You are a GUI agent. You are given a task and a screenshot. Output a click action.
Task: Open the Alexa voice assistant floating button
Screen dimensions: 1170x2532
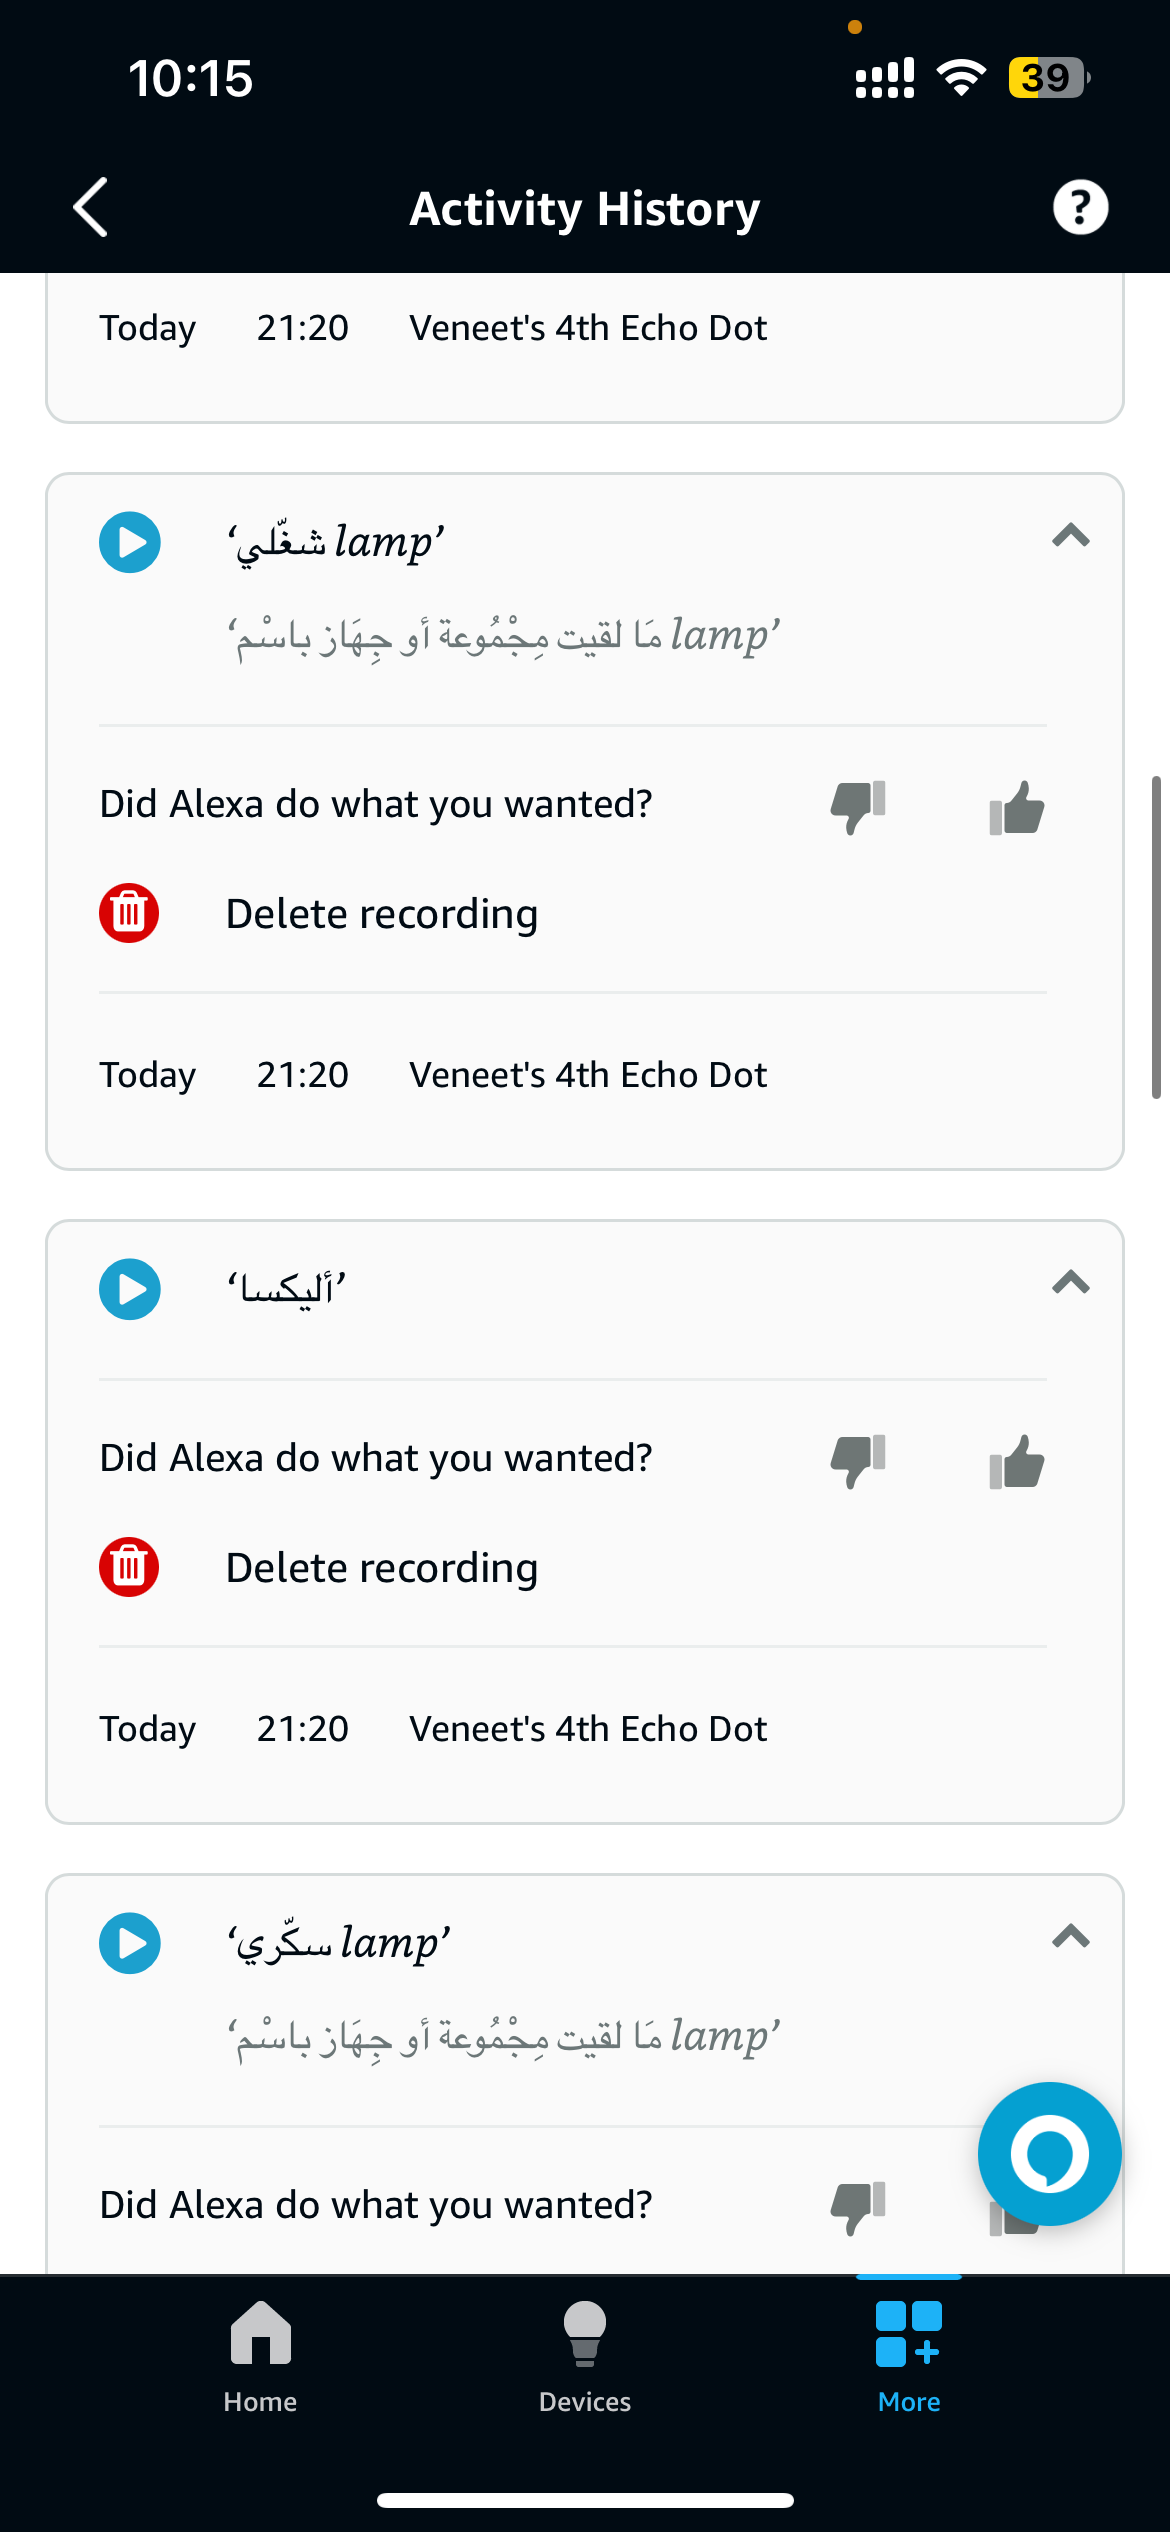(x=1049, y=2153)
